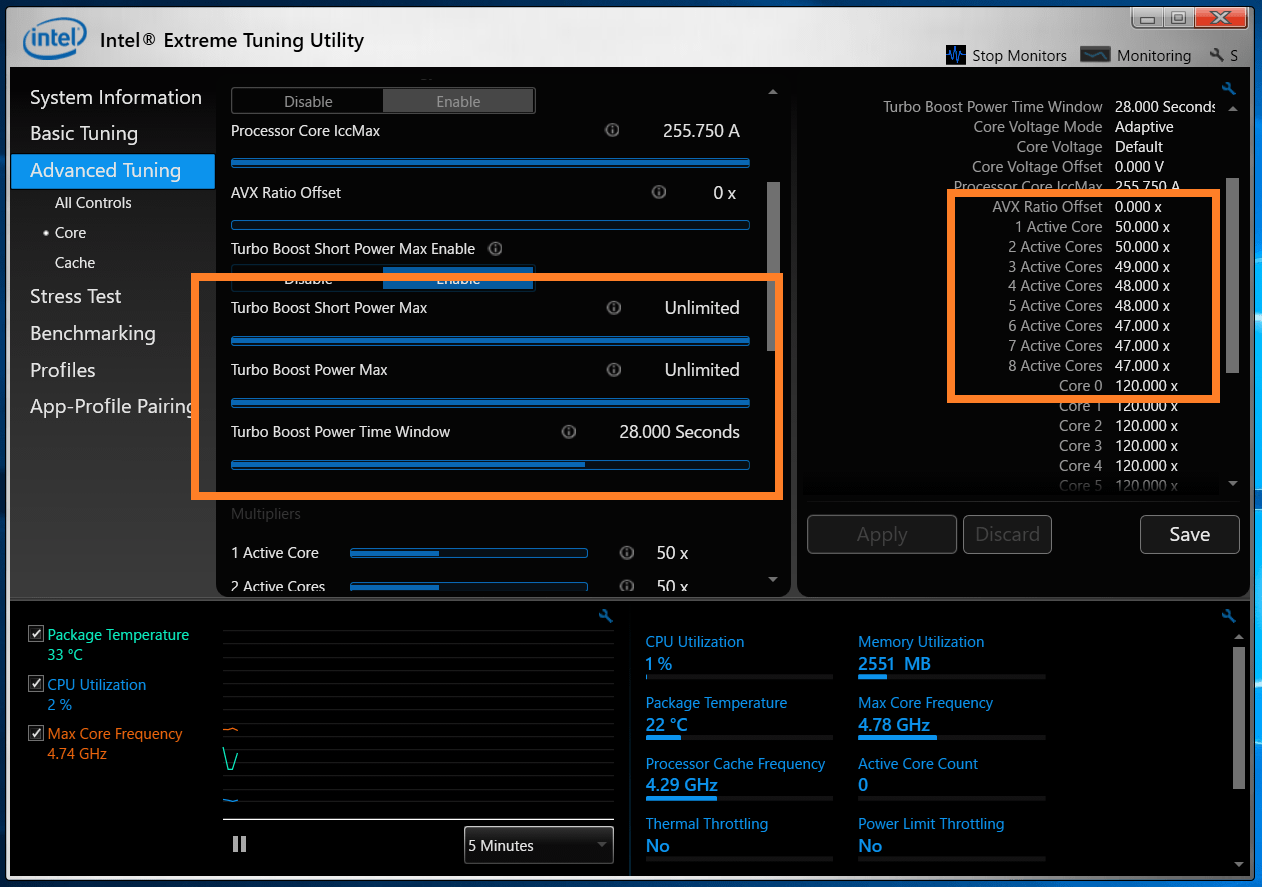Click the Discard button
Screen dimensions: 1262x887
coord(1008,534)
